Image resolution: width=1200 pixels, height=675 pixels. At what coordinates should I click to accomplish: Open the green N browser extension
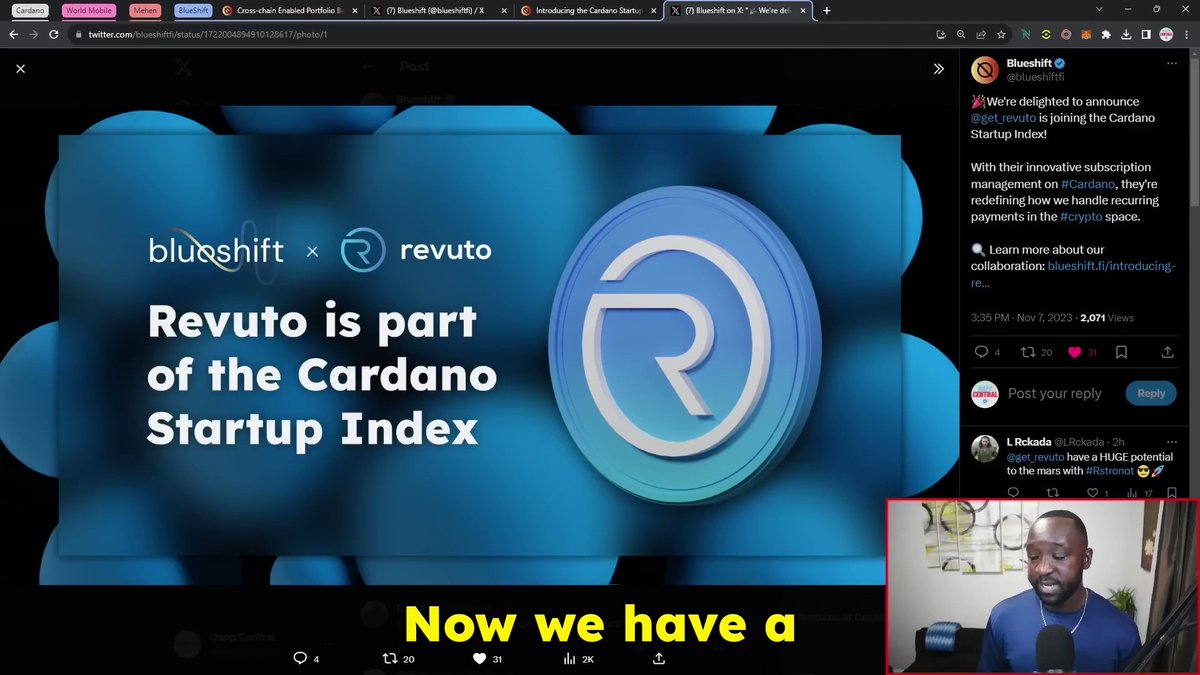[x=1026, y=34]
